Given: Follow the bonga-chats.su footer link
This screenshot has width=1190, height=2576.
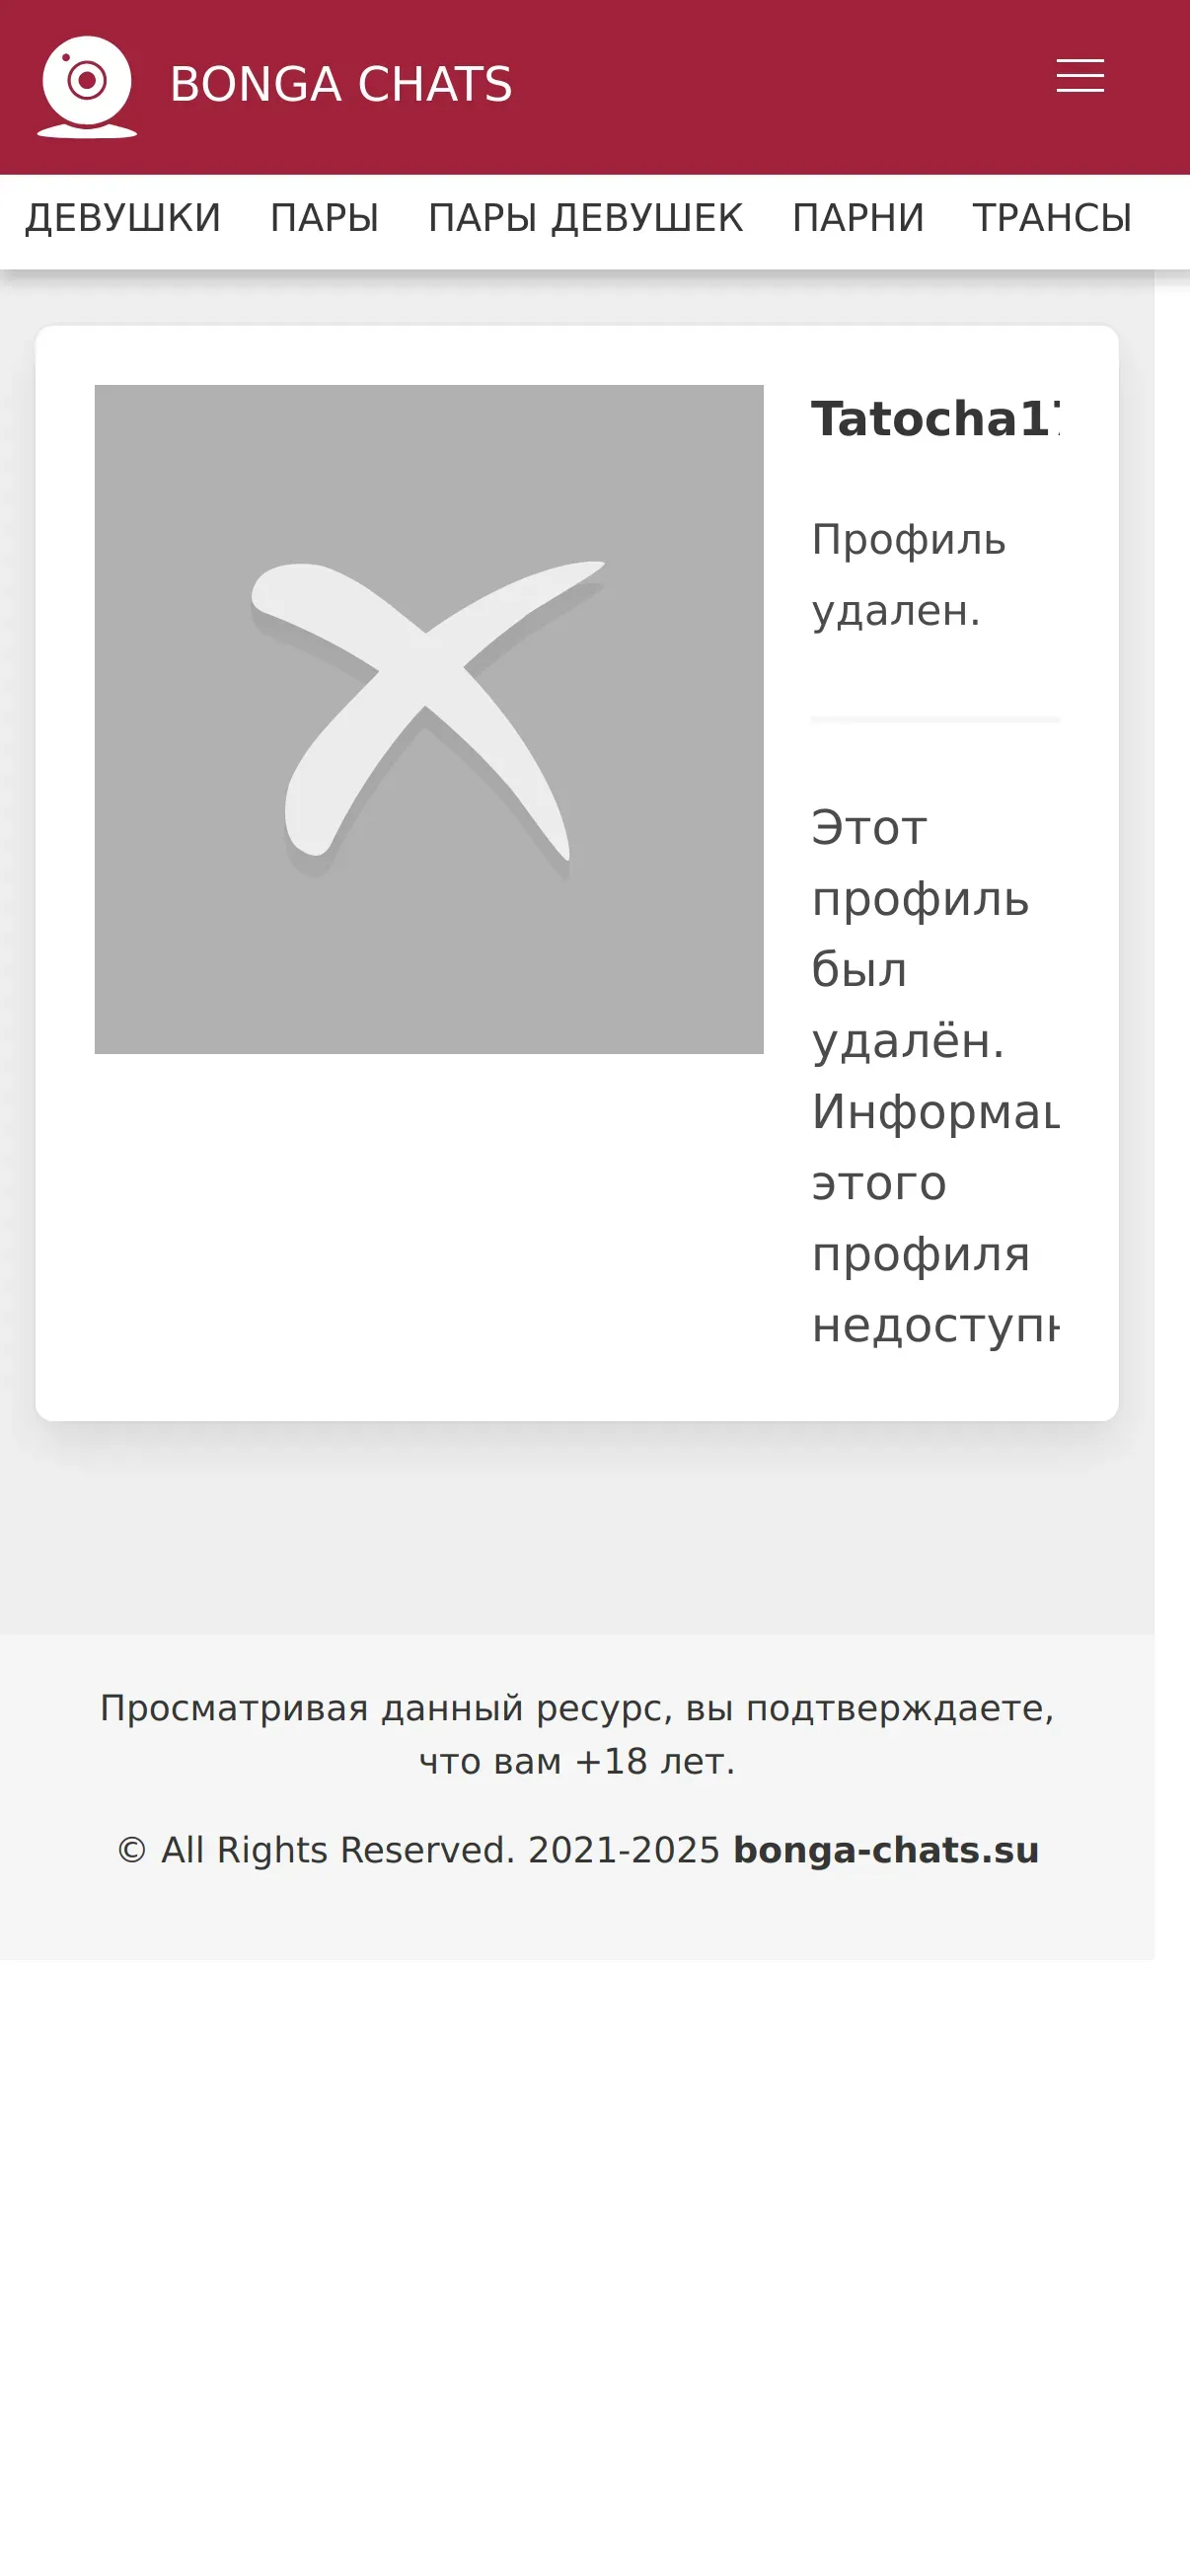Looking at the screenshot, I should [x=886, y=1850].
